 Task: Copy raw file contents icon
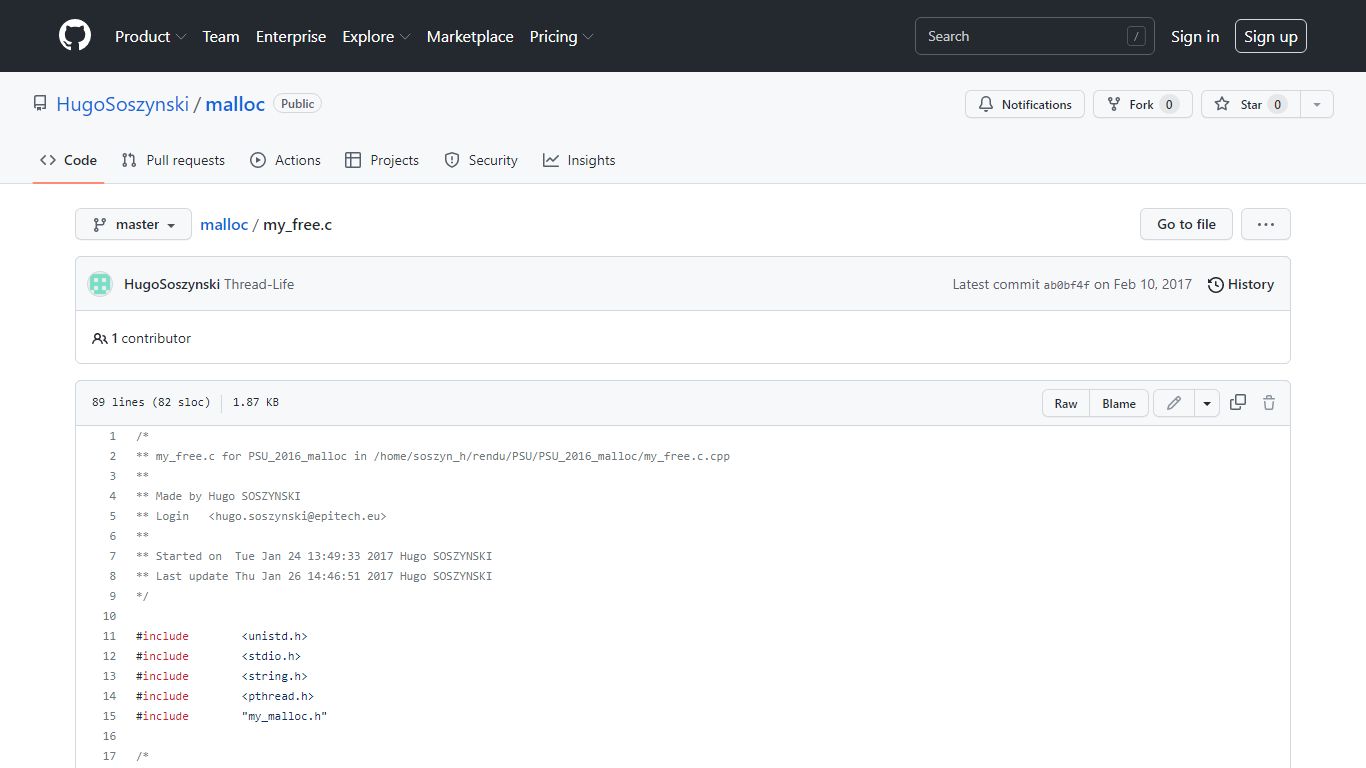pyautogui.click(x=1238, y=403)
